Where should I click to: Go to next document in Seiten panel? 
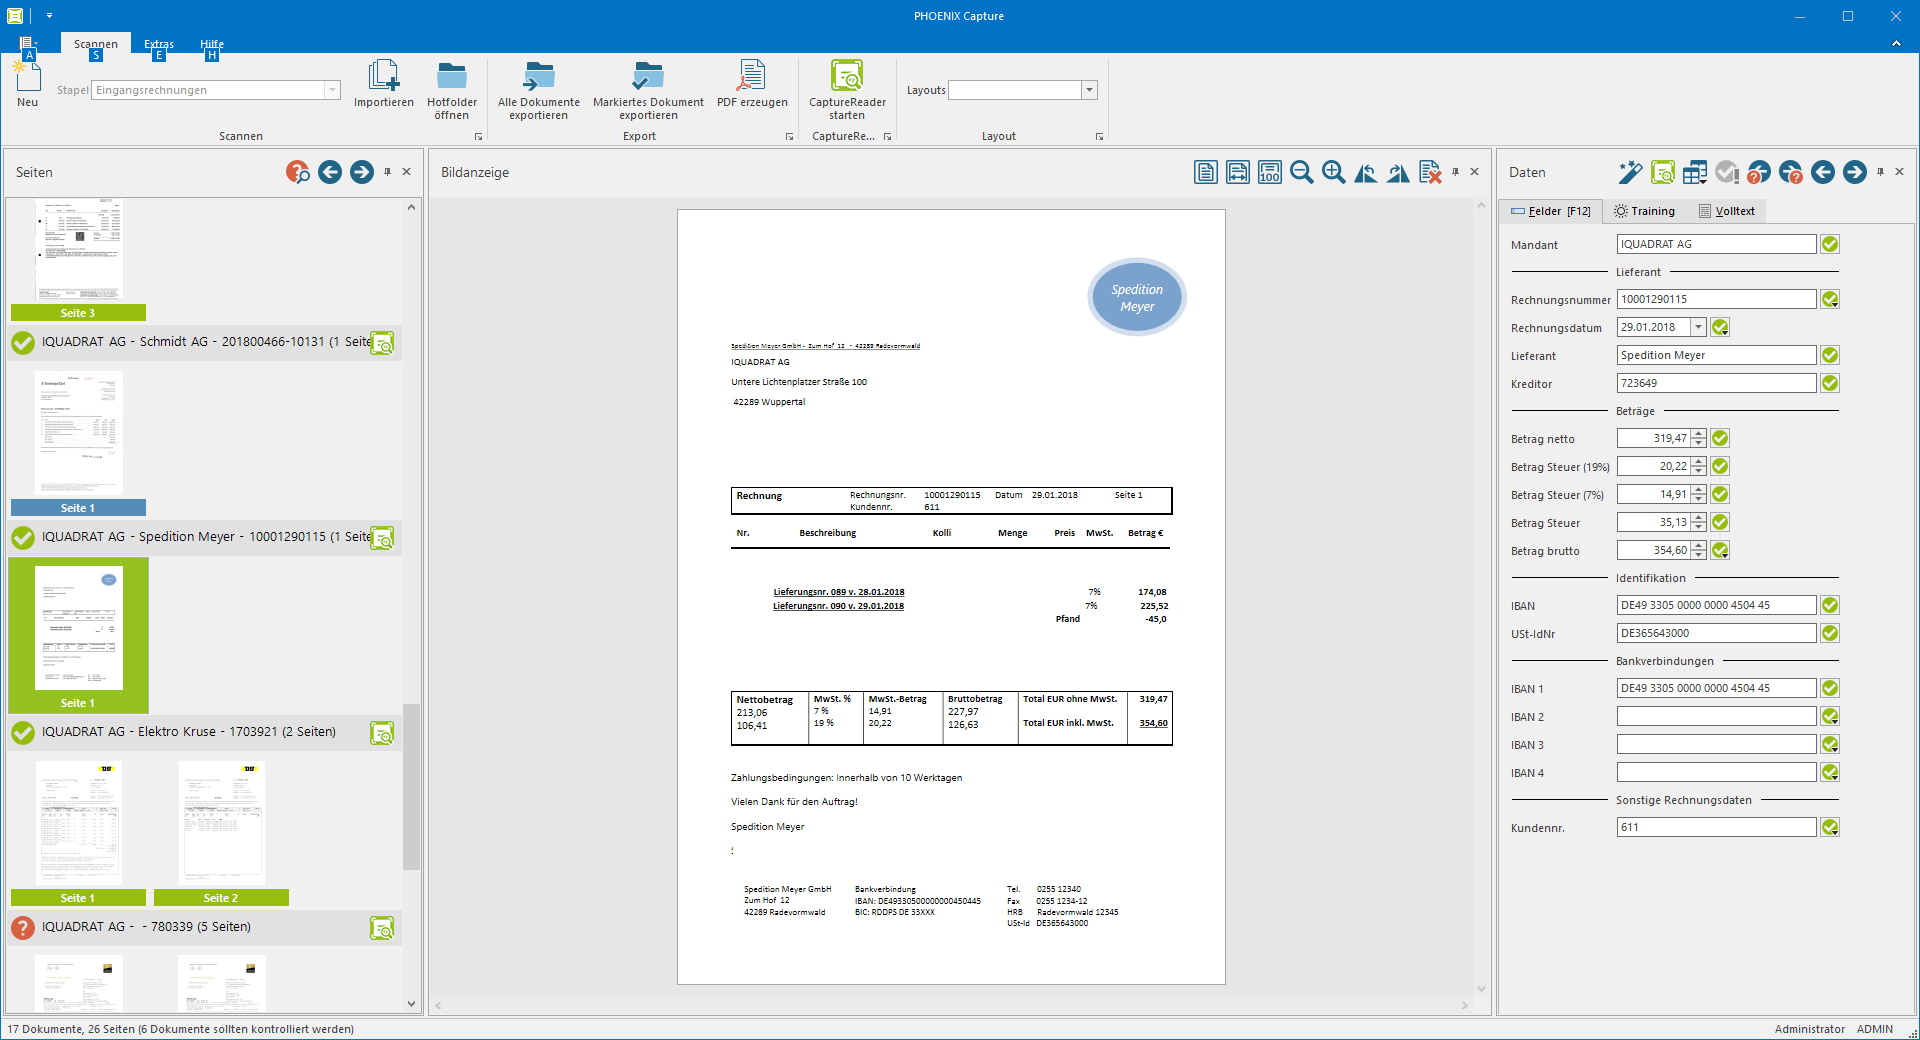(x=362, y=172)
